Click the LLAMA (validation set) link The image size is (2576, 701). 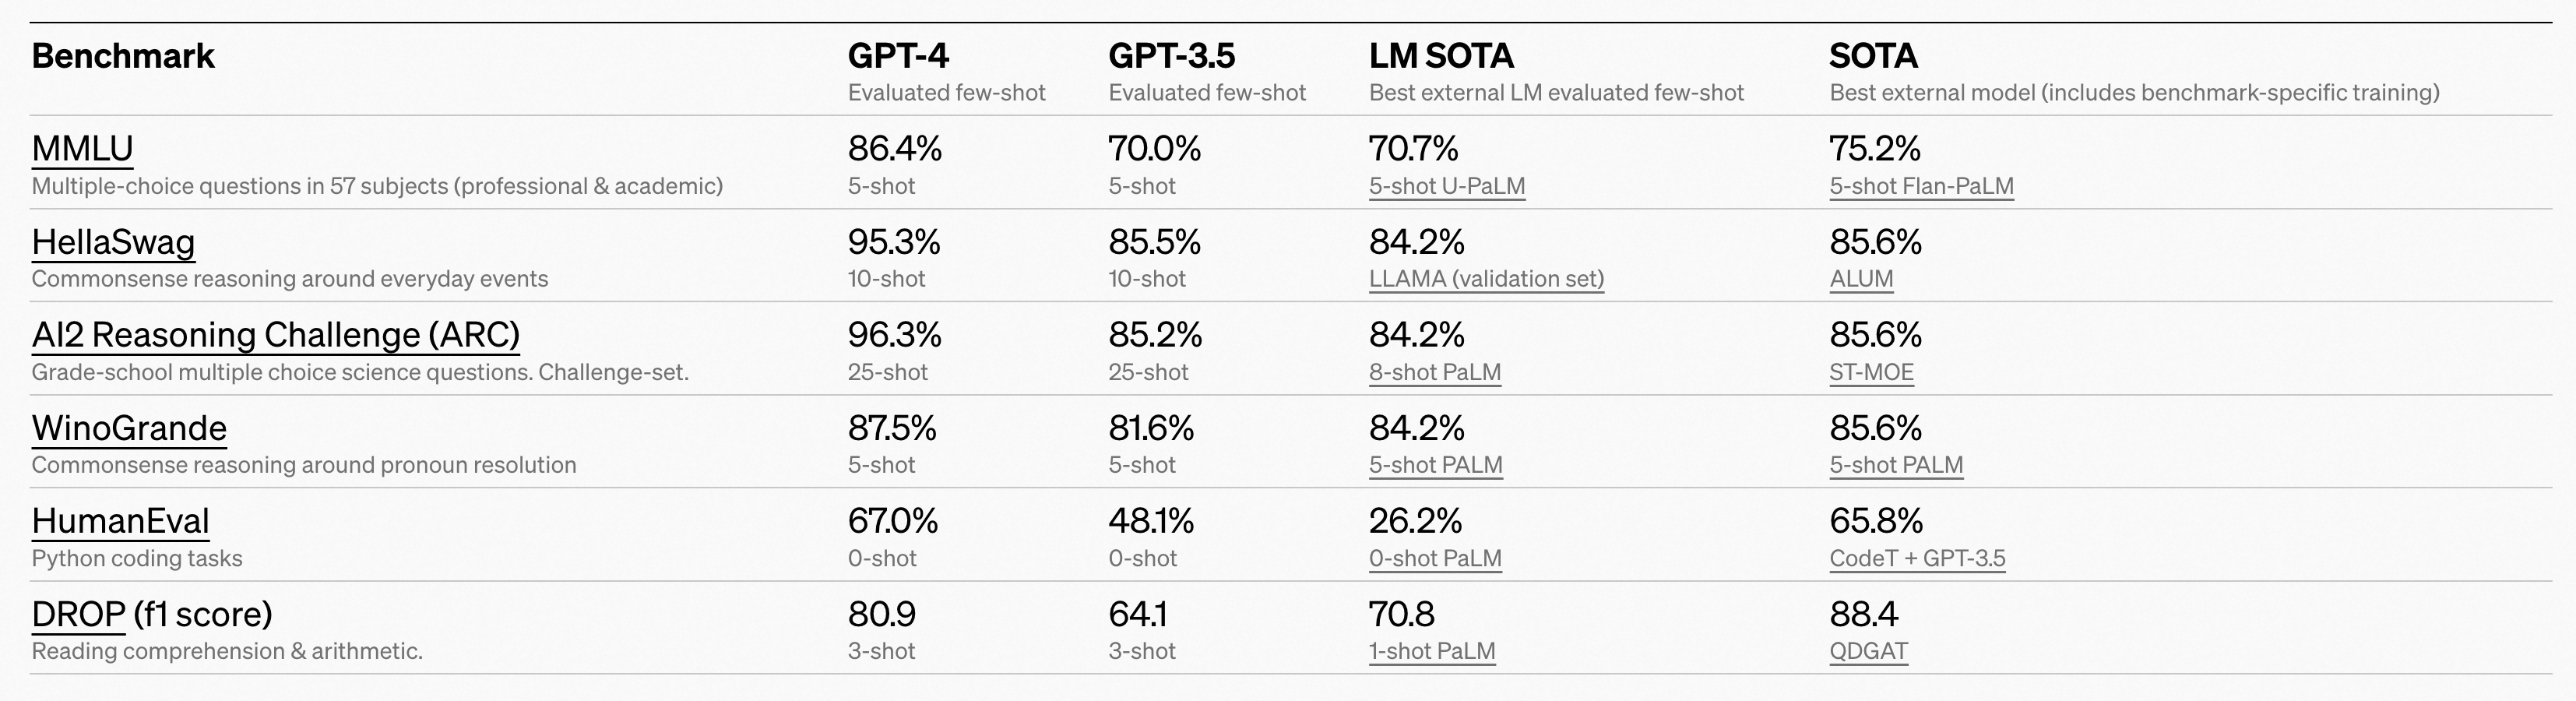point(1486,279)
